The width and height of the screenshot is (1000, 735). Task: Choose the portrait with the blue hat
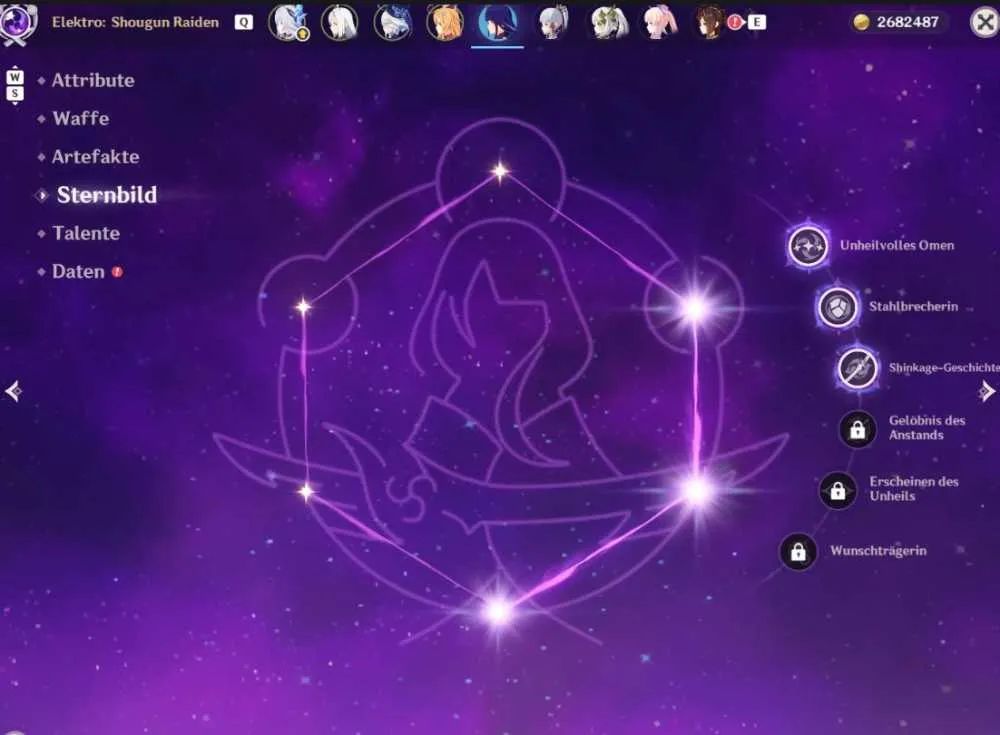(x=392, y=22)
